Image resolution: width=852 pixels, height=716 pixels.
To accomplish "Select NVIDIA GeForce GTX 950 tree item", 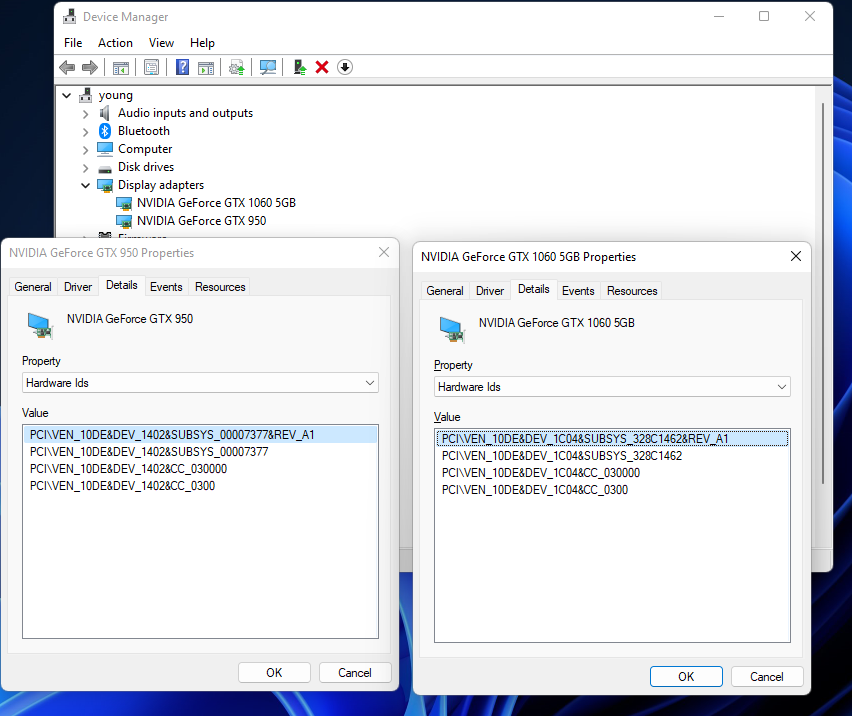I will point(202,221).
